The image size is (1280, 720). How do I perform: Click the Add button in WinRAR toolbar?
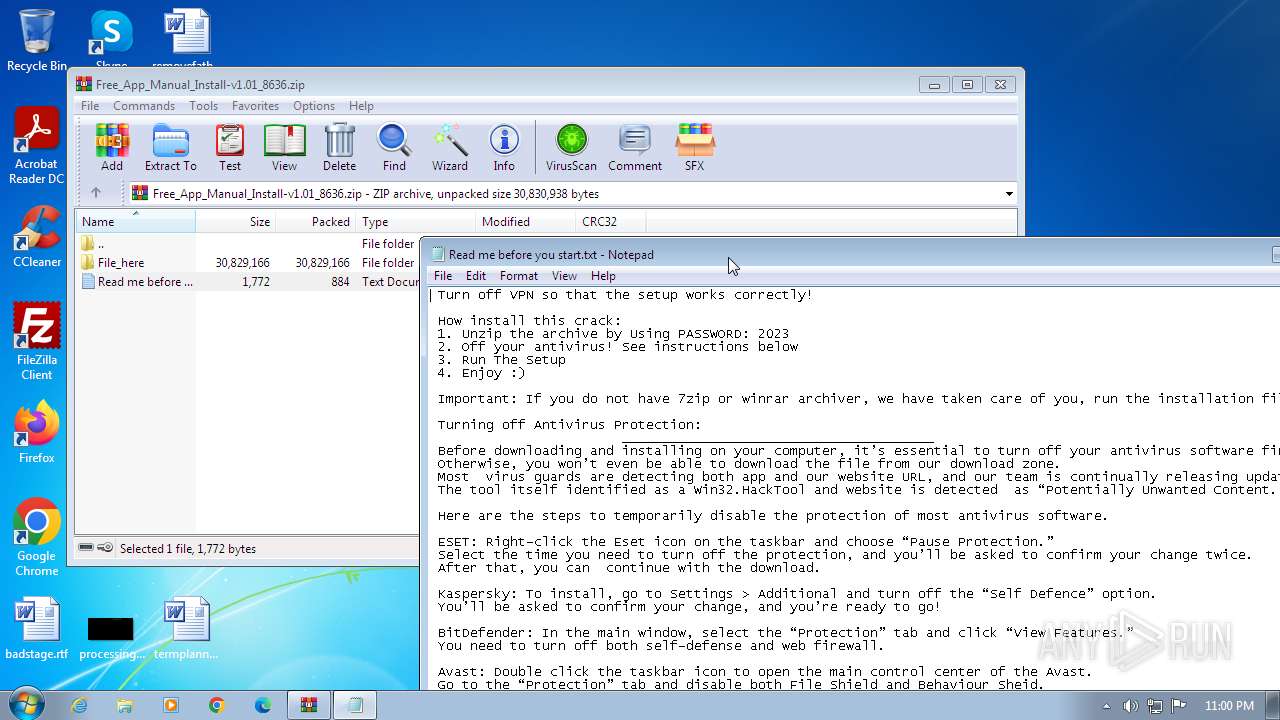pyautogui.click(x=112, y=147)
